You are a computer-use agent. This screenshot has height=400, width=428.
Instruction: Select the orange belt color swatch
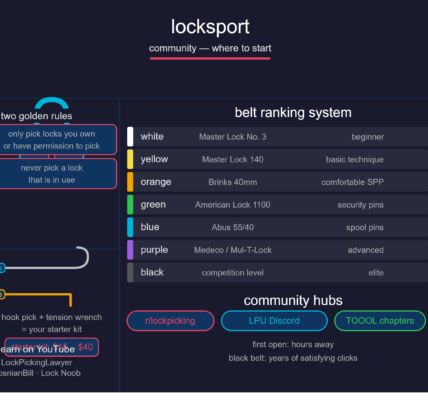tap(130, 182)
